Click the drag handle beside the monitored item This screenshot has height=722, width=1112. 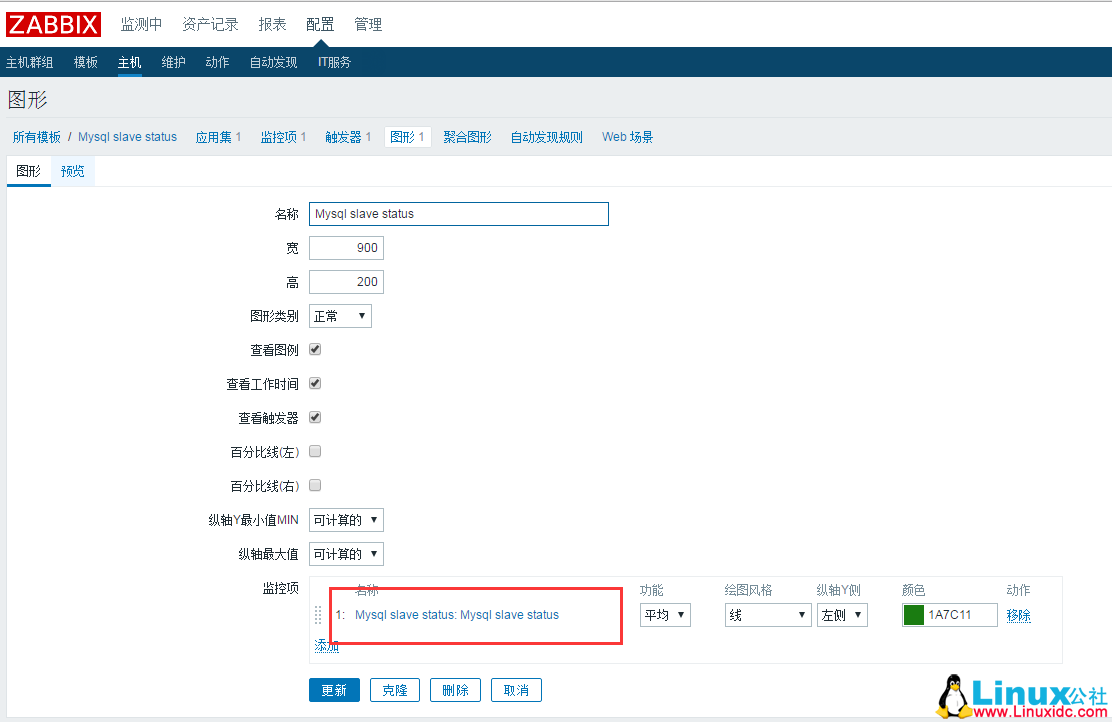click(x=317, y=616)
